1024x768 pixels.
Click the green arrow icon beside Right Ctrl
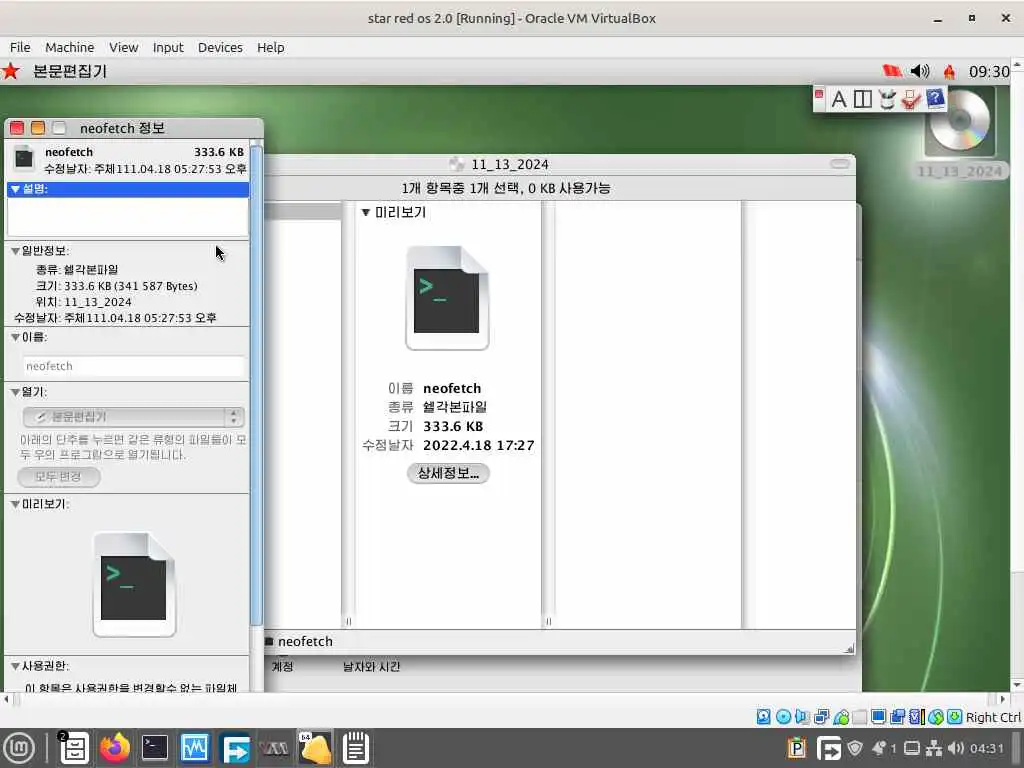(x=954, y=717)
